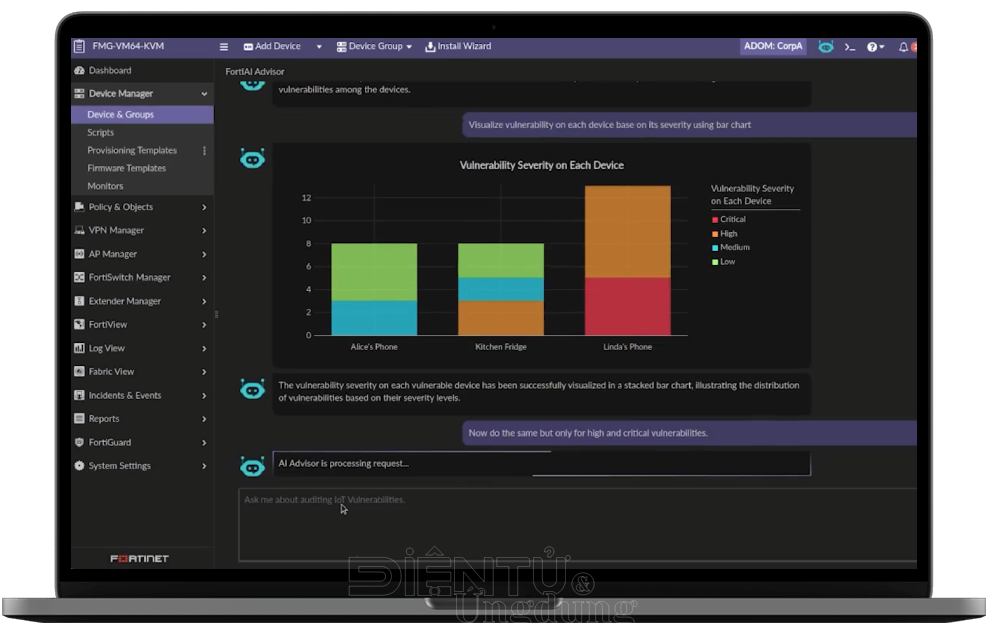Image resolution: width=986 pixels, height=637 pixels.
Task: Click the Device Manager icon in the sidebar
Action: pos(79,94)
